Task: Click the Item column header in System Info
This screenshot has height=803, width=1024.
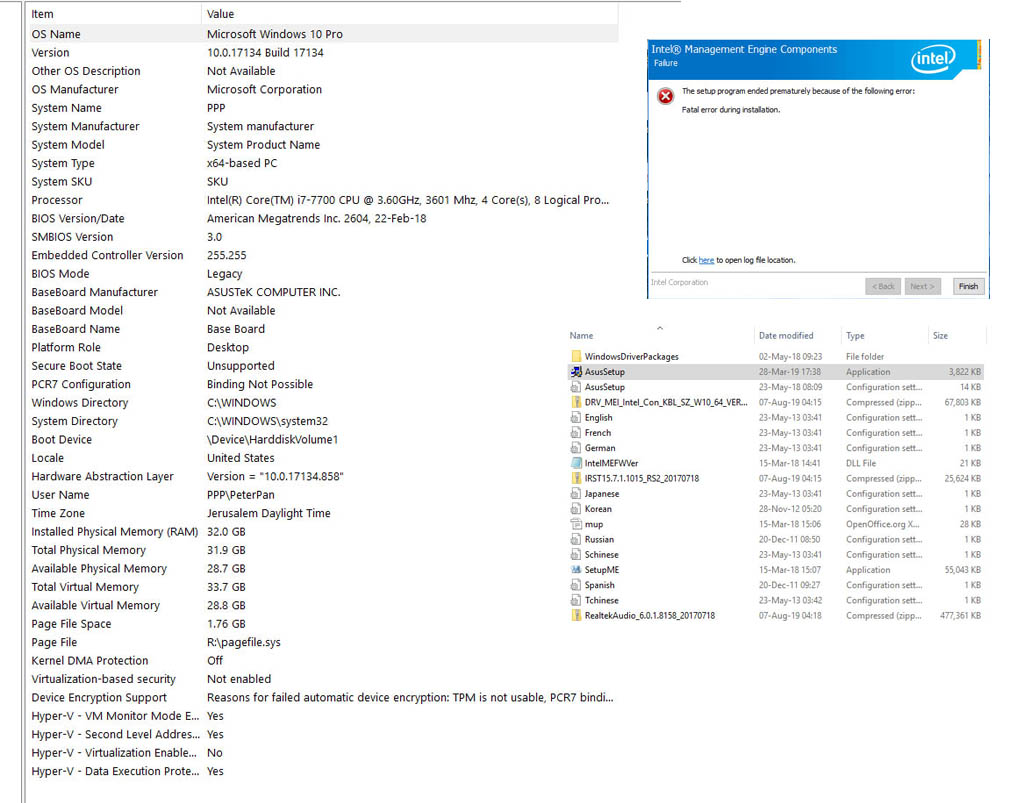Action: pos(43,14)
